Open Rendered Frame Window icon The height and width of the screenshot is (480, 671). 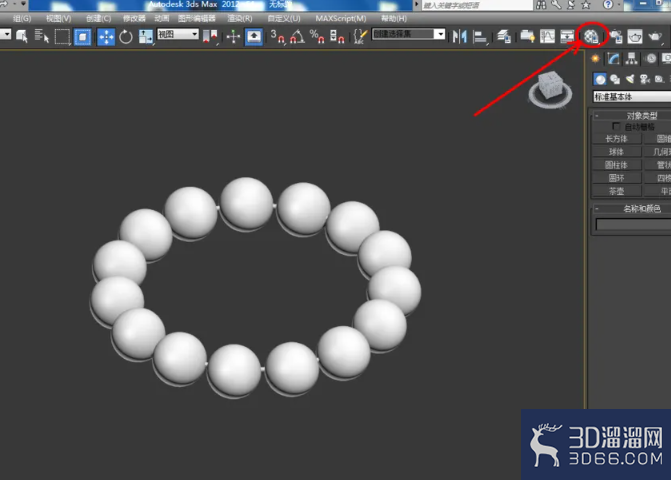[635, 37]
